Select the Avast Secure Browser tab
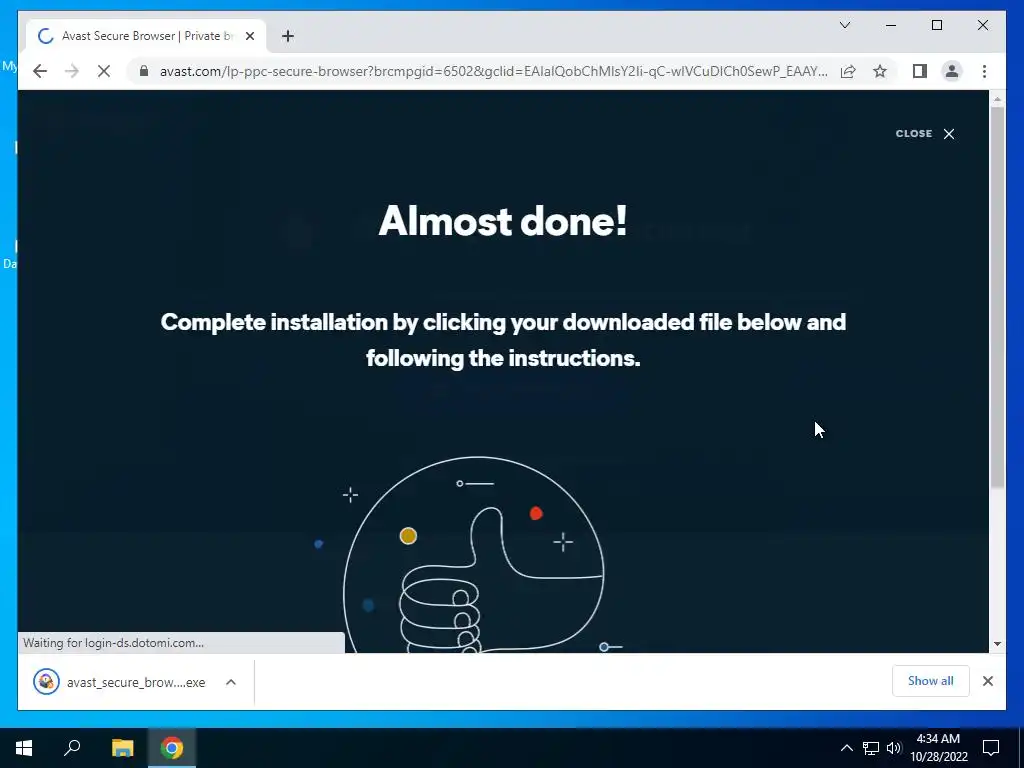 [x=146, y=36]
